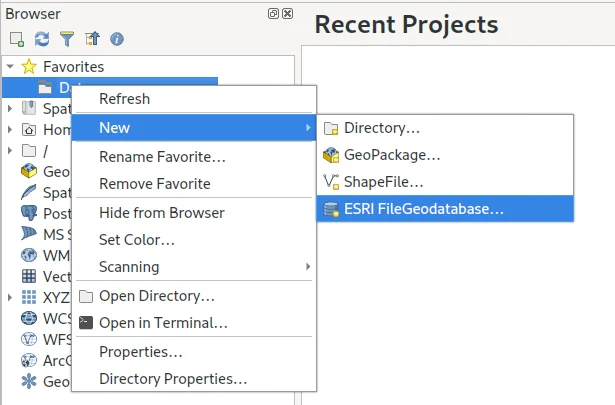Select the Favorites tree item

pos(73,67)
